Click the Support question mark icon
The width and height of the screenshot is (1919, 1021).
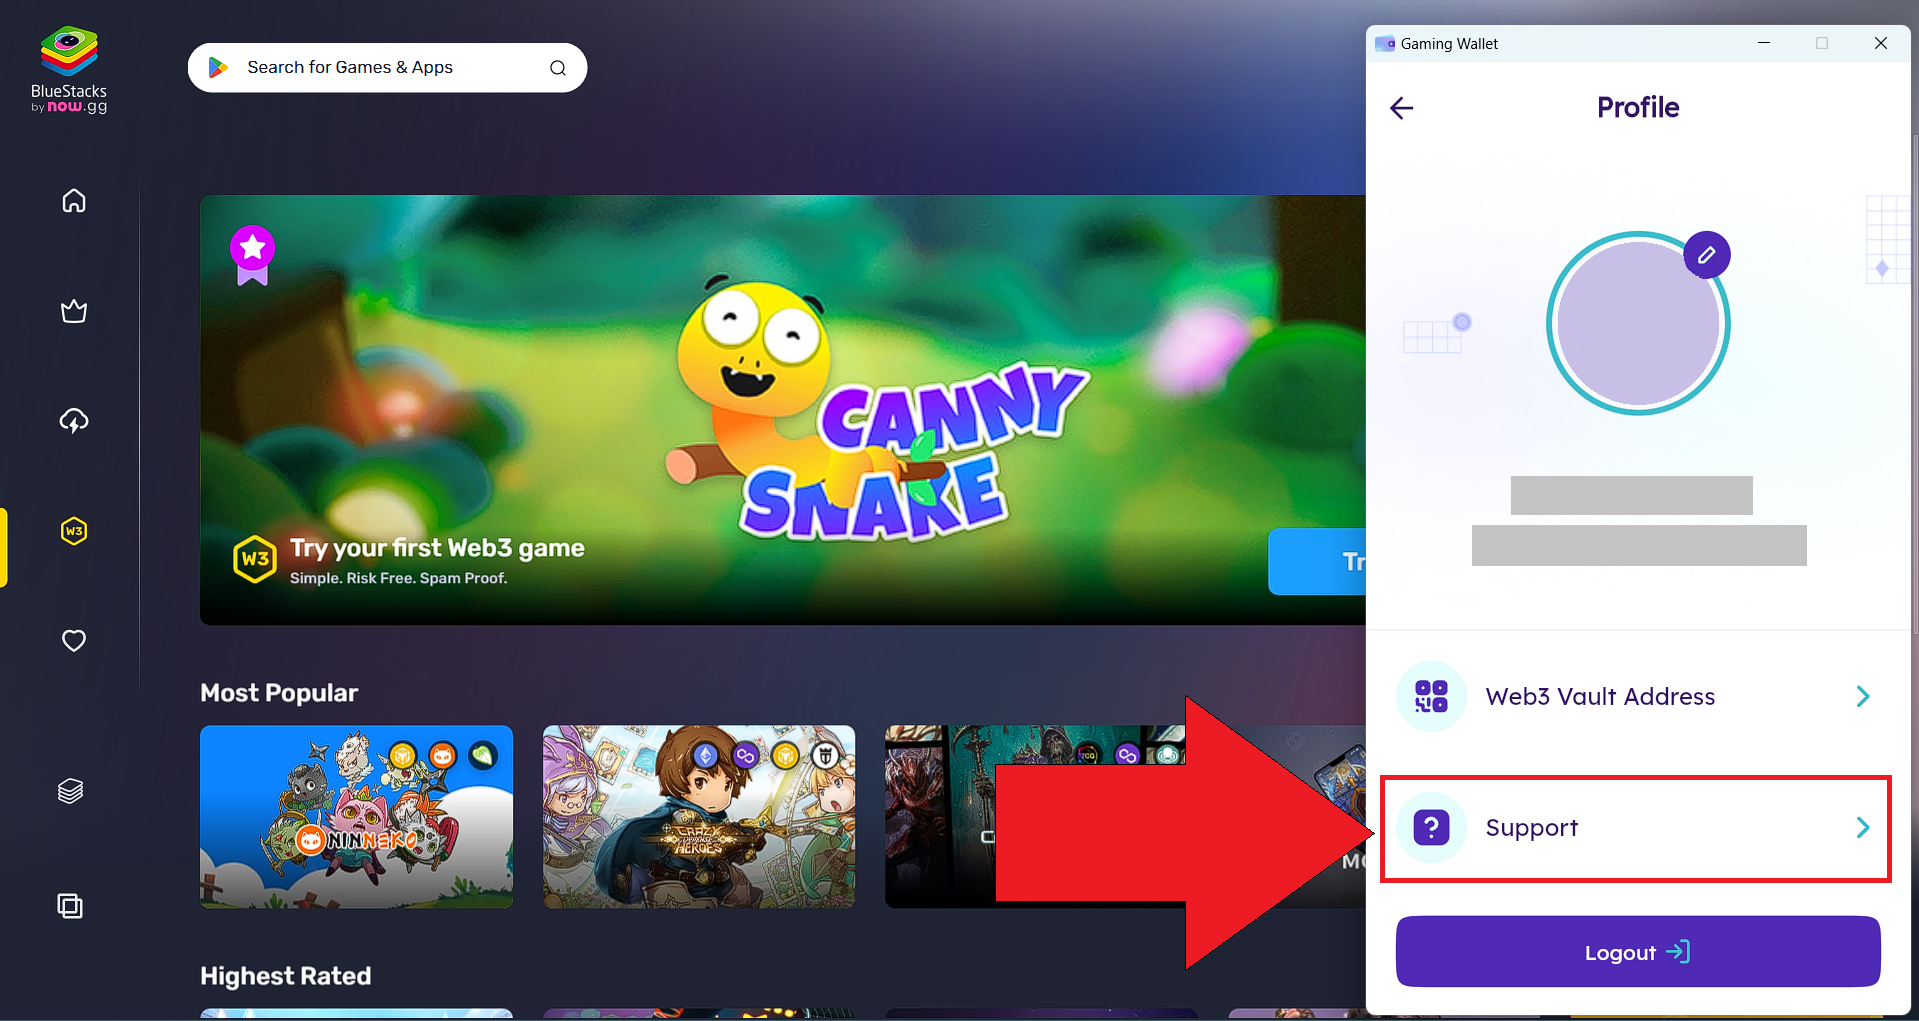click(1431, 828)
